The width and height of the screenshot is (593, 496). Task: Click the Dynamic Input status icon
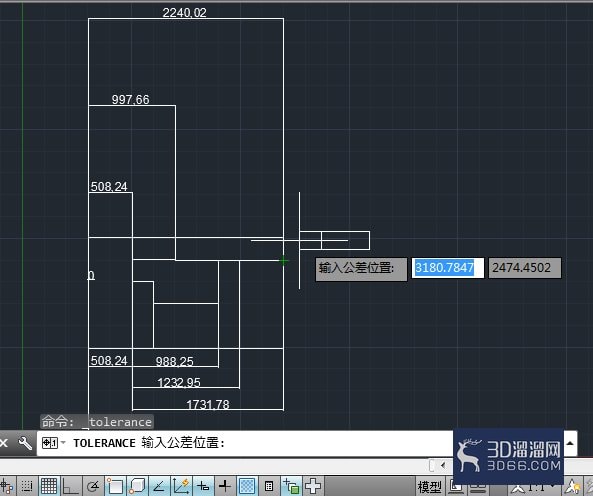tap(203, 486)
